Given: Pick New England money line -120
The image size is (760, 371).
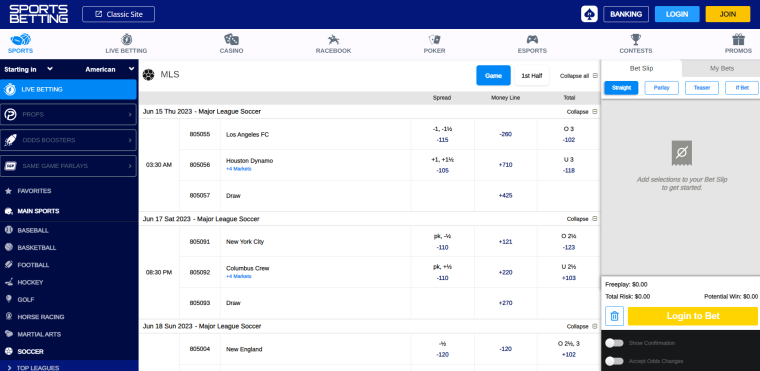Looking at the screenshot, I should (x=506, y=349).
